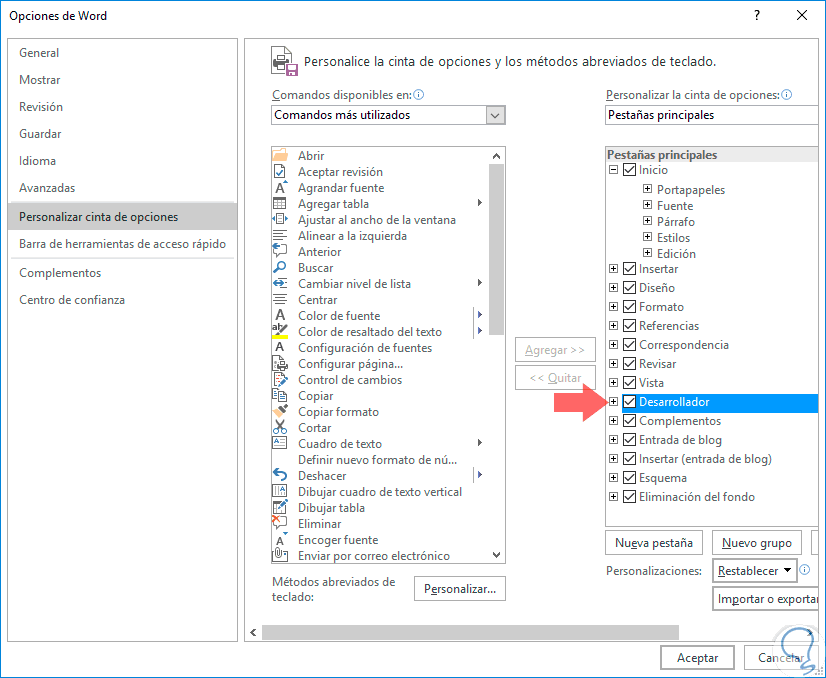Click the Control de cambios icon
Image resolution: width=826 pixels, height=678 pixels.
click(x=280, y=379)
